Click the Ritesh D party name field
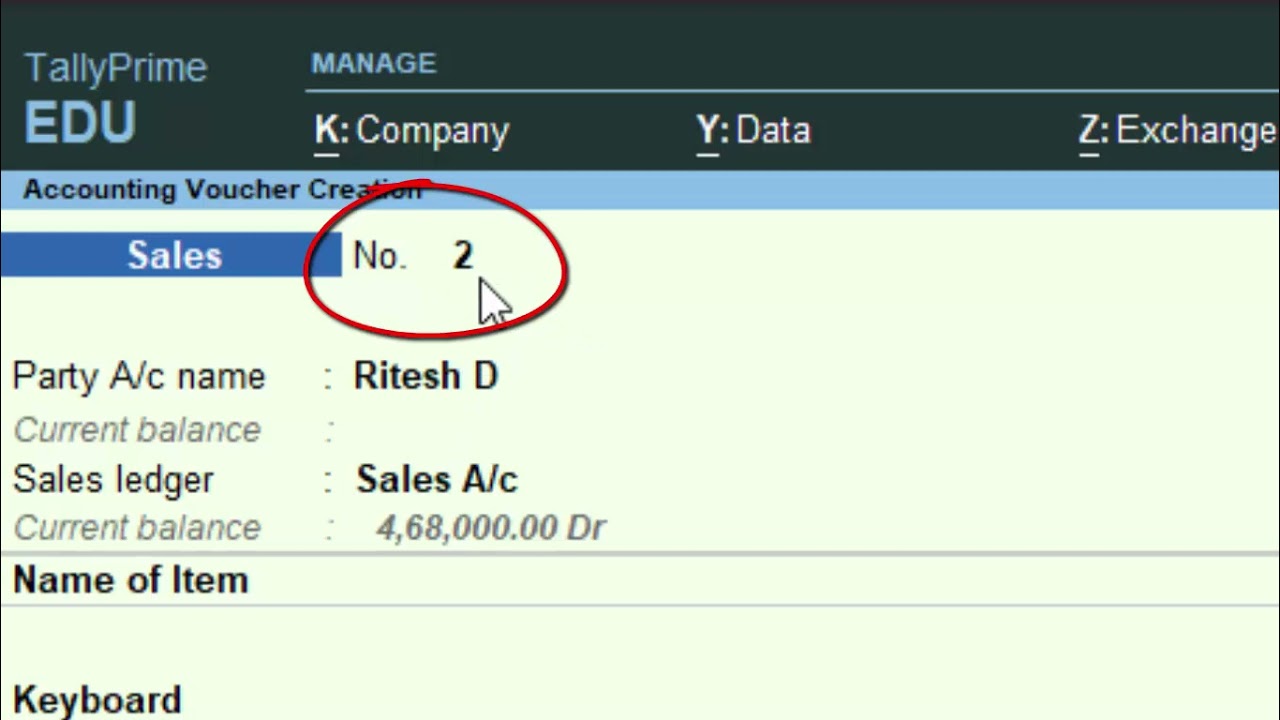The height and width of the screenshot is (720, 1280). [x=426, y=377]
